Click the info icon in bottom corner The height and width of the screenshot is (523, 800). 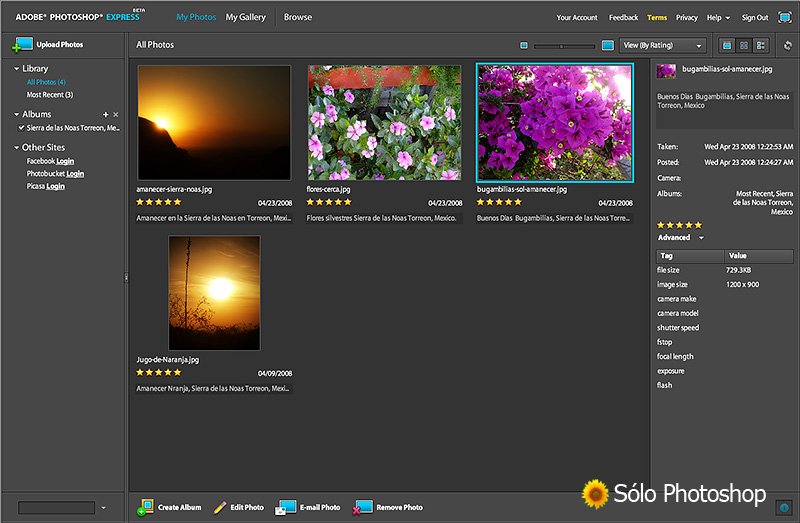(784, 507)
